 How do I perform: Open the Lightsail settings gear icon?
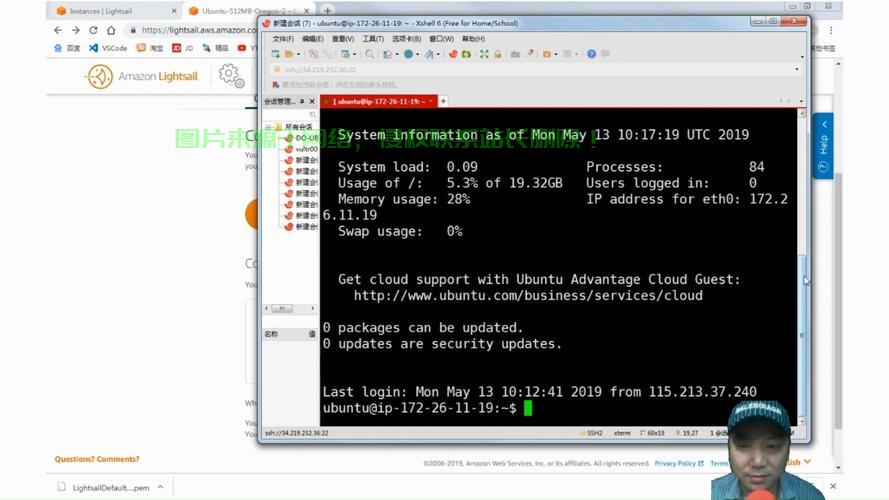tap(229, 75)
